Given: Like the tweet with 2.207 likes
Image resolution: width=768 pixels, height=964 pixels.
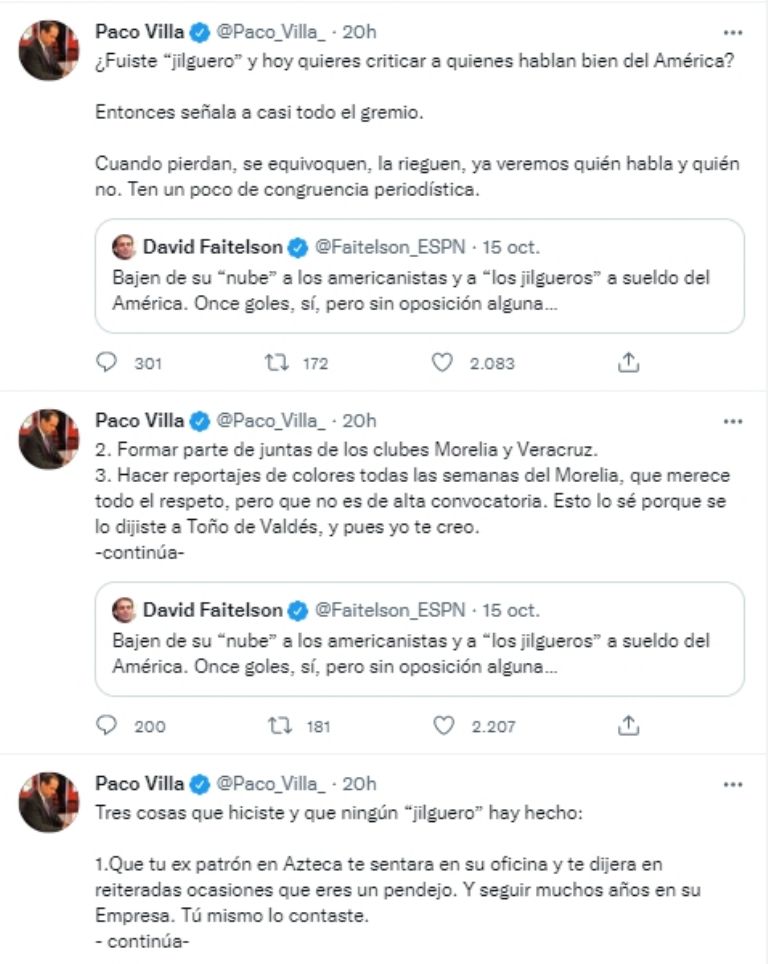Looking at the screenshot, I should 442,726.
